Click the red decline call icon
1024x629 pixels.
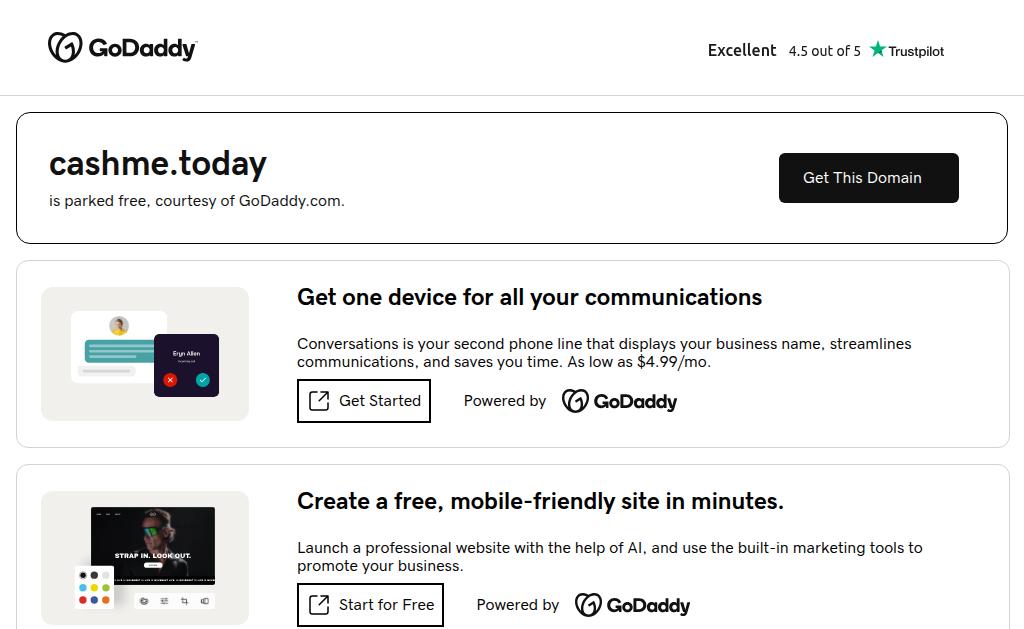170,380
